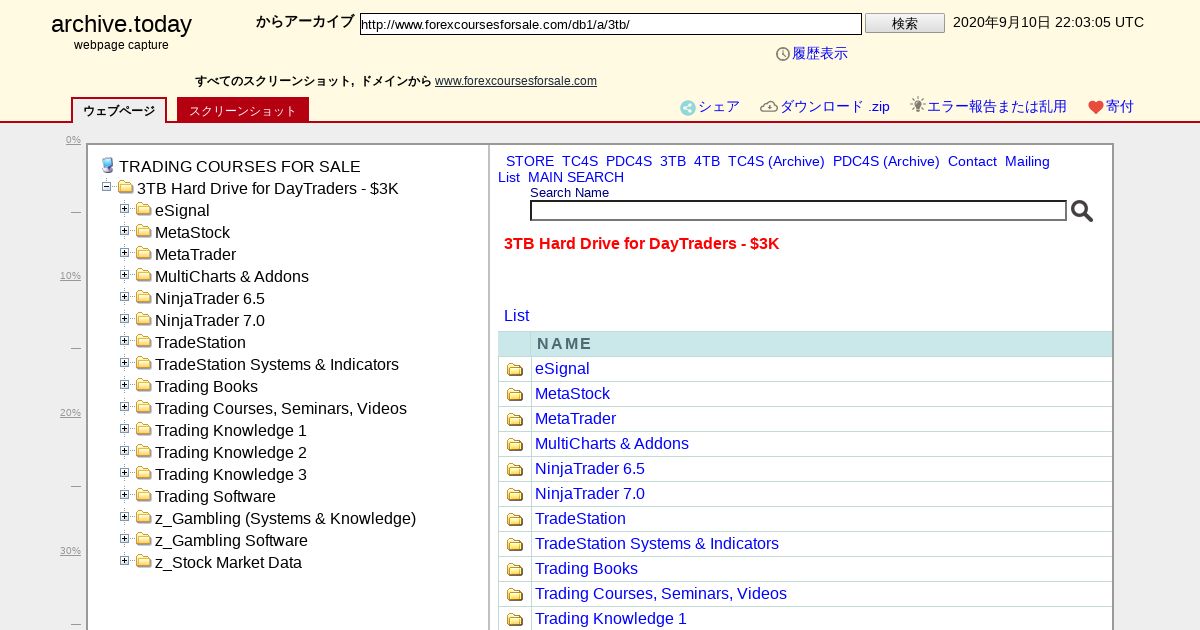Viewport: 1200px width, 630px height.
Task: Select NinjaTrader 7.0 in the tree
Action: coord(210,320)
